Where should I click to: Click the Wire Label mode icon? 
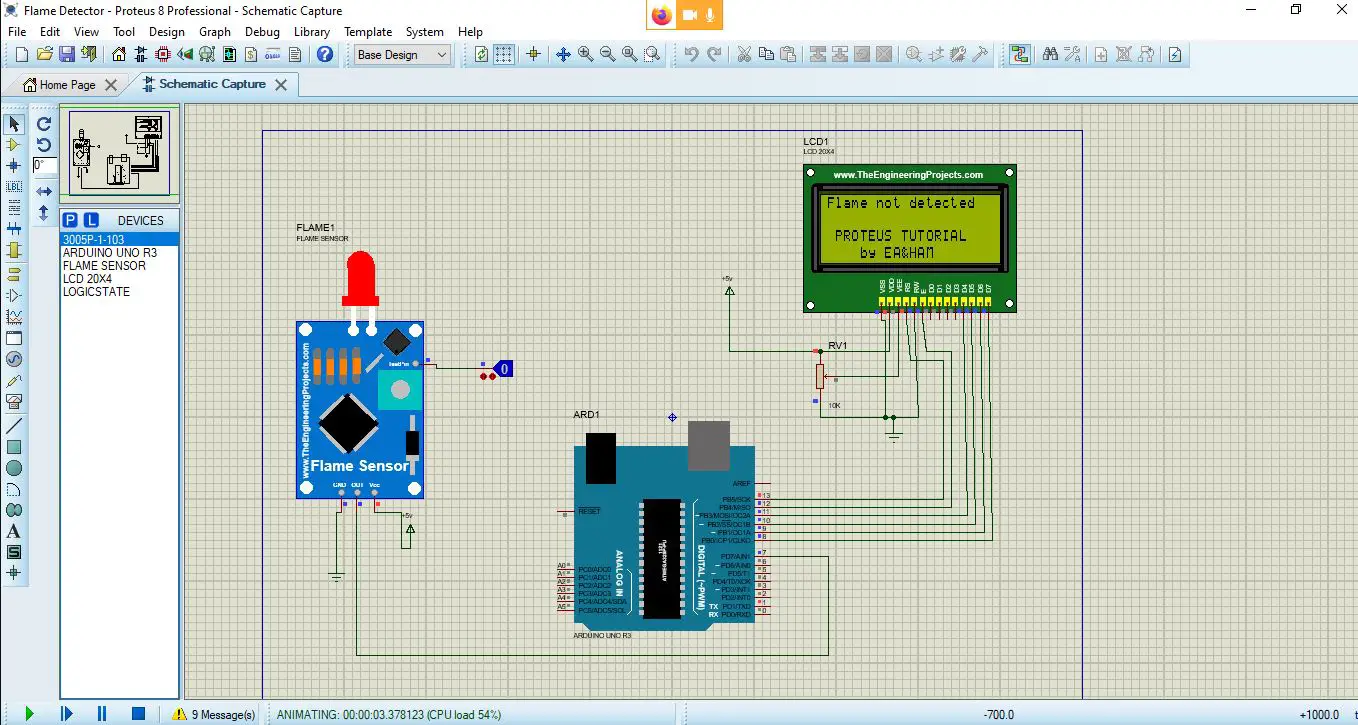click(14, 187)
